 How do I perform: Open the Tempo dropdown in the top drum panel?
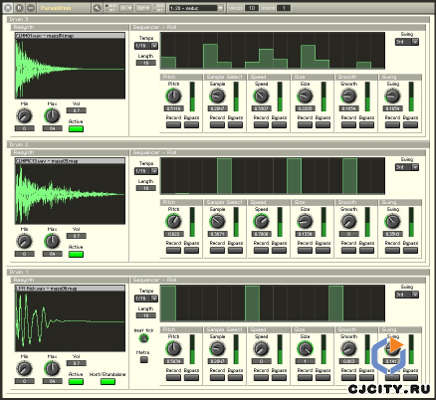coord(146,46)
